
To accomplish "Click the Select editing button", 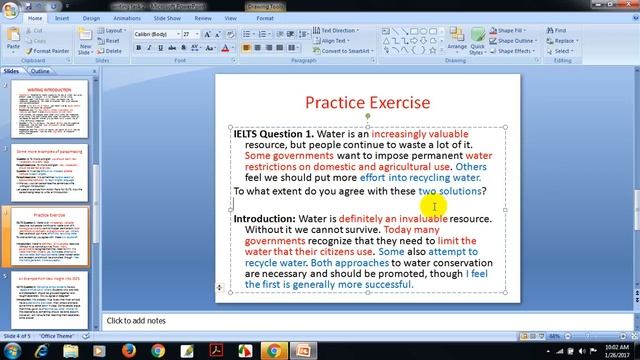I will pos(560,51).
